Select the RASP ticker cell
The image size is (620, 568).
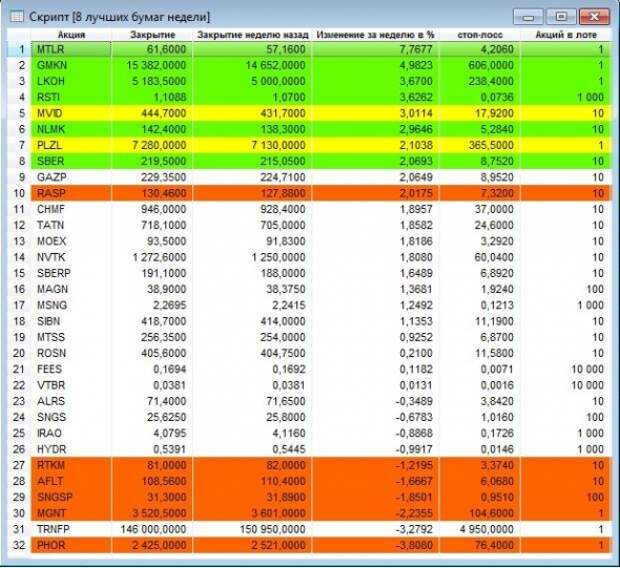[x=71, y=193]
